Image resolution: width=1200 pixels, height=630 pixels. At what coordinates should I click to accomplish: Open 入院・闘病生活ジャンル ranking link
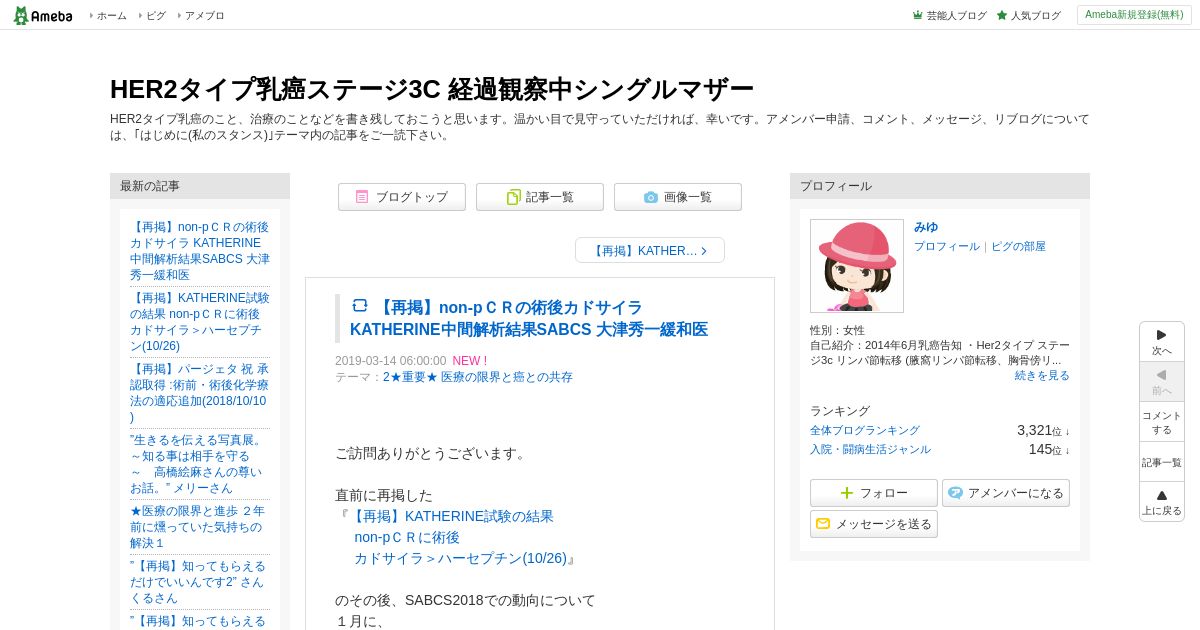click(x=870, y=449)
